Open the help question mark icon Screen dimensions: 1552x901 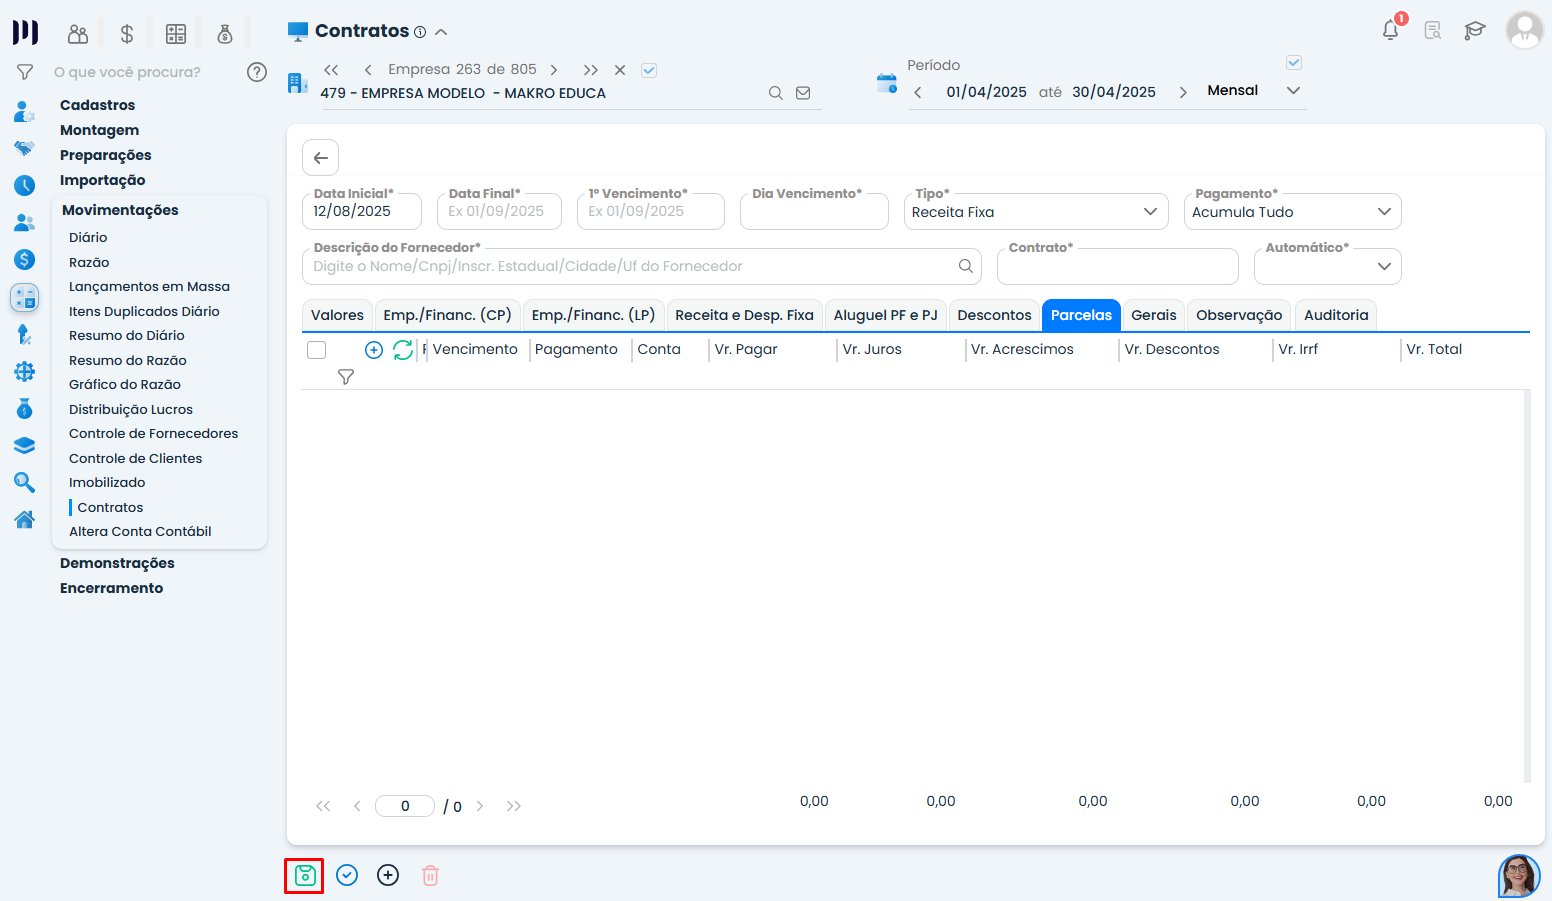click(x=257, y=72)
